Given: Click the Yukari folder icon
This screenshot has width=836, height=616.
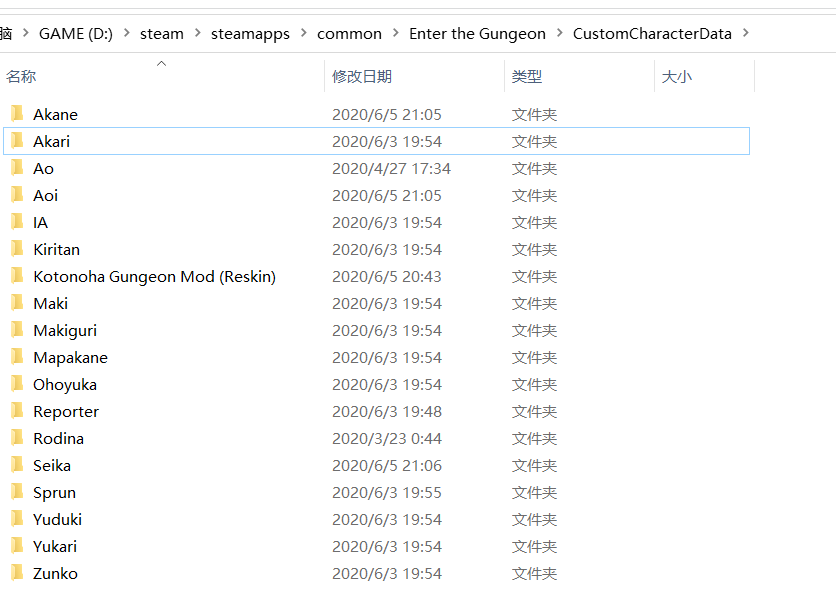Looking at the screenshot, I should pos(17,546).
